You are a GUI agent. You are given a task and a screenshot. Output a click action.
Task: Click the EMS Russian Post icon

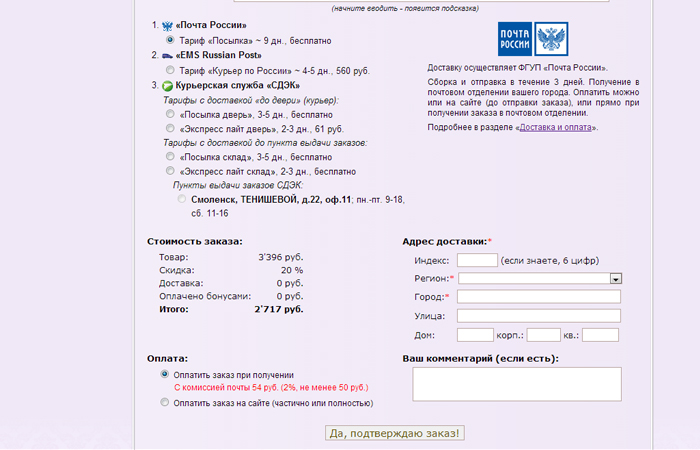point(167,55)
